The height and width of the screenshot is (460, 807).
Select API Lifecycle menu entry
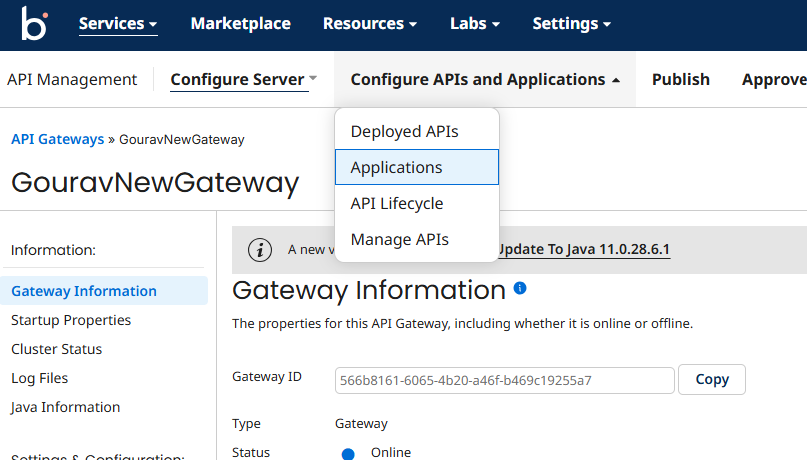tap(396, 204)
